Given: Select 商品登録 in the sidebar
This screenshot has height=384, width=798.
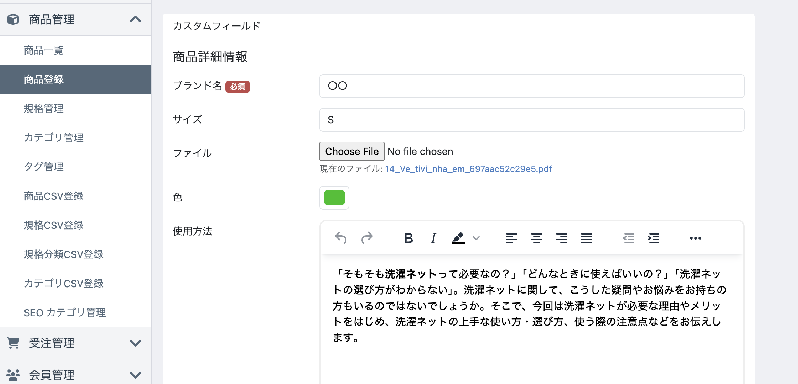Looking at the screenshot, I should [75, 79].
